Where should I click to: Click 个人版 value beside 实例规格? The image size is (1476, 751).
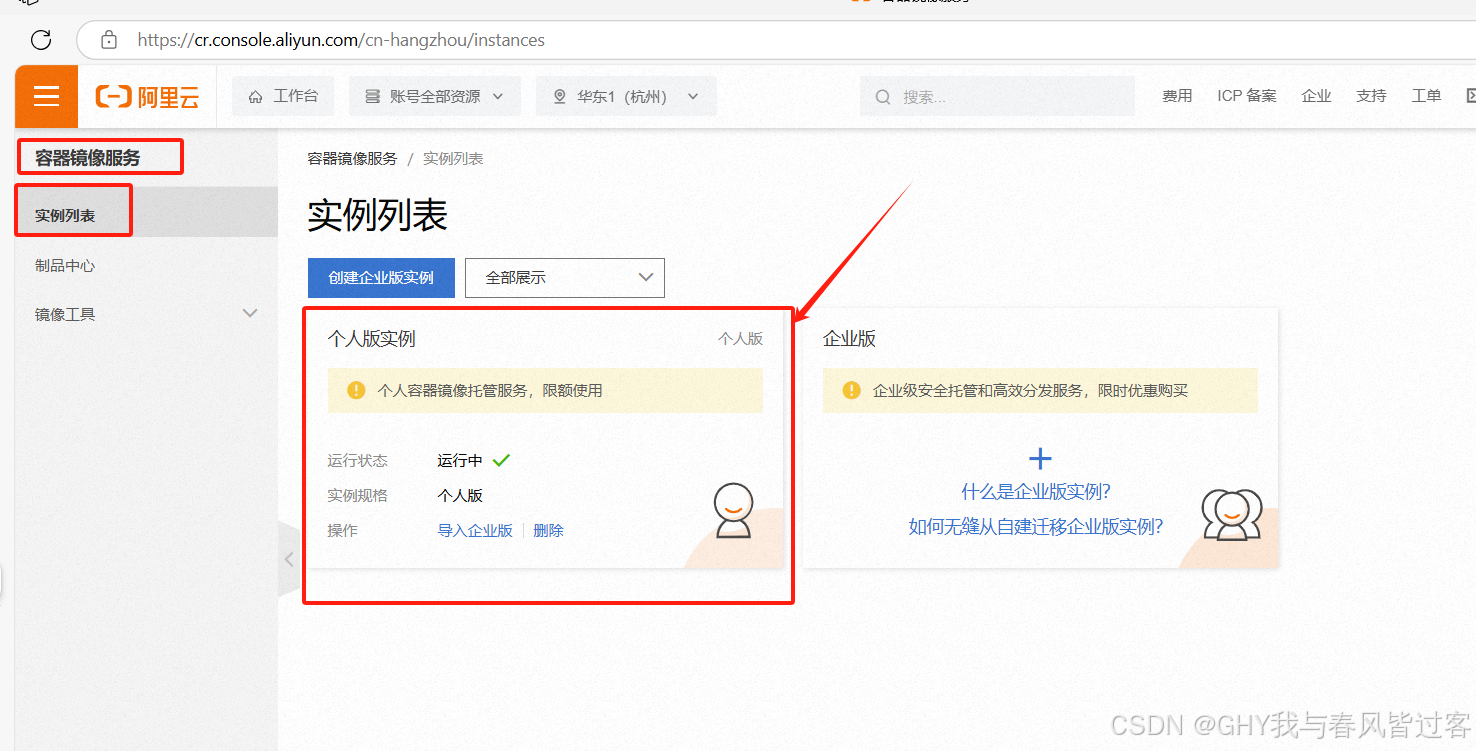pos(460,495)
